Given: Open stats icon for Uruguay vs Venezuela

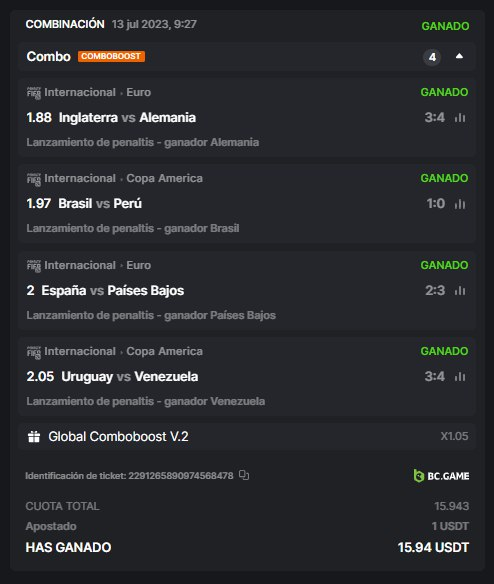Looking at the screenshot, I should coord(460,377).
